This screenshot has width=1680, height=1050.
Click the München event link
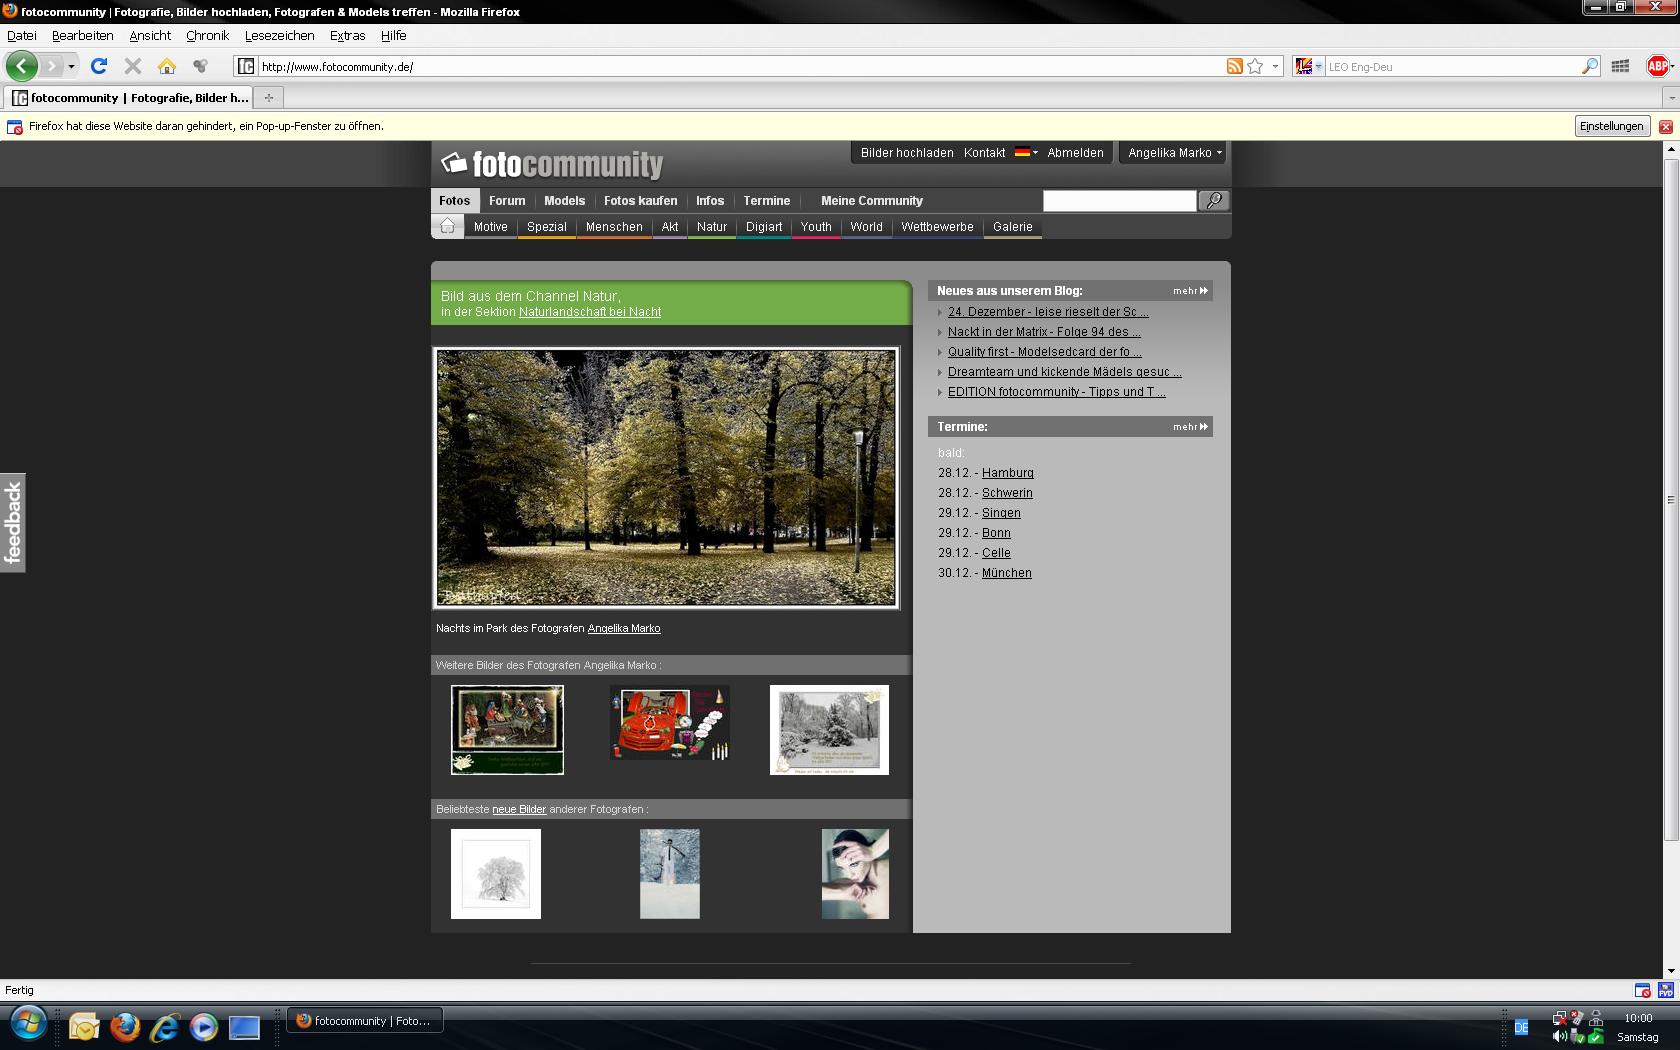click(x=1006, y=573)
